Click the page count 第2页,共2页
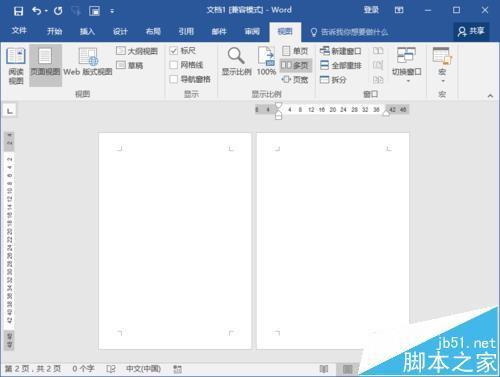The width and height of the screenshot is (500, 377). click(33, 369)
